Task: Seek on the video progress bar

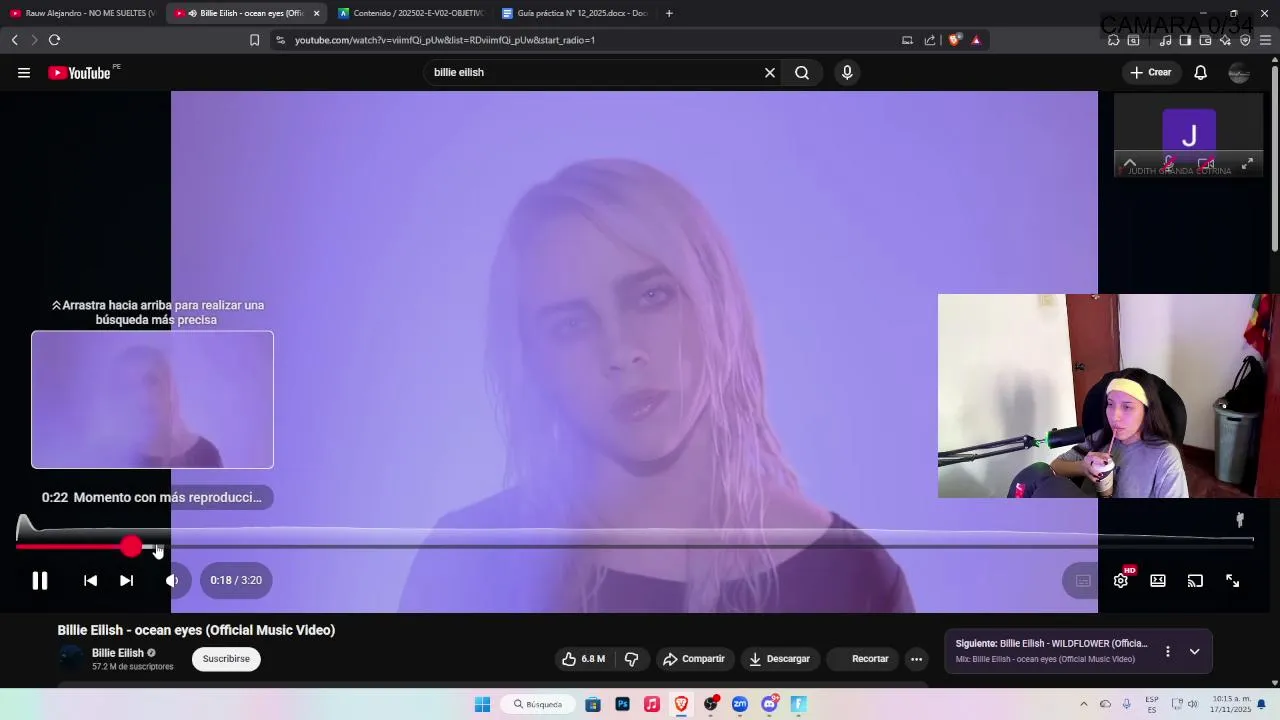Action: coord(634,546)
